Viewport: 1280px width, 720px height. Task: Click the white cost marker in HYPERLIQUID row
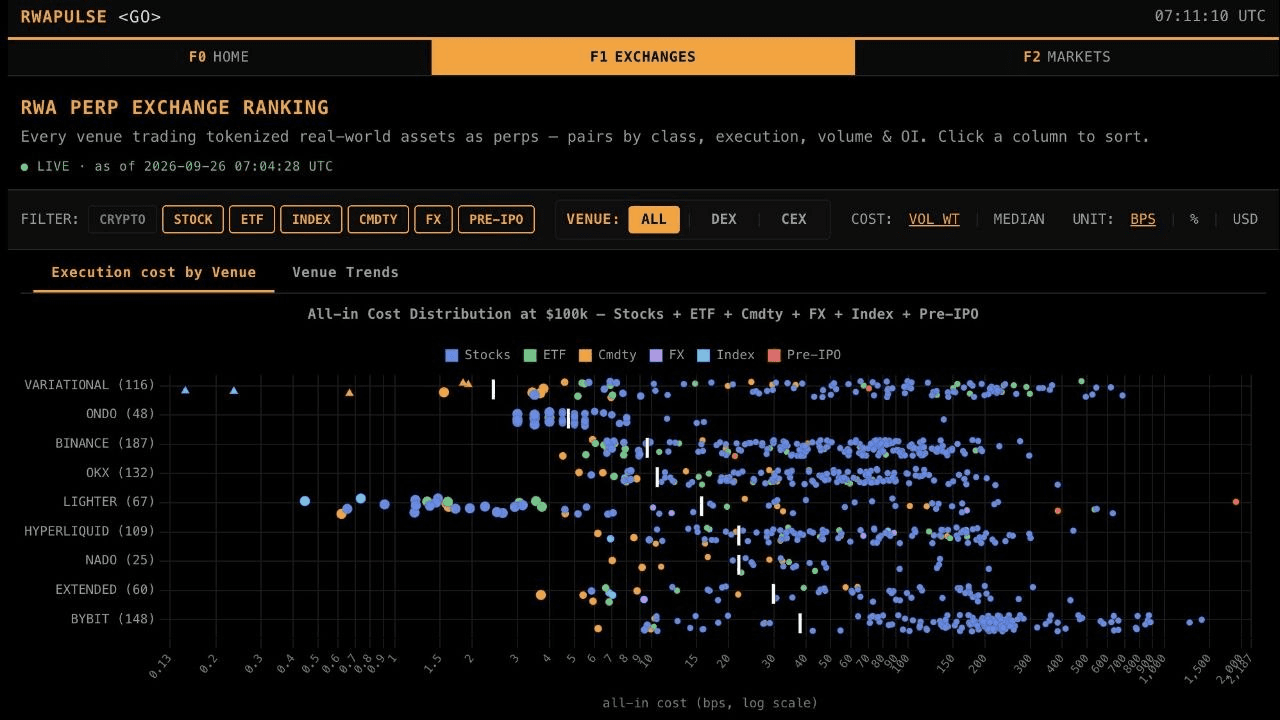click(x=738, y=535)
